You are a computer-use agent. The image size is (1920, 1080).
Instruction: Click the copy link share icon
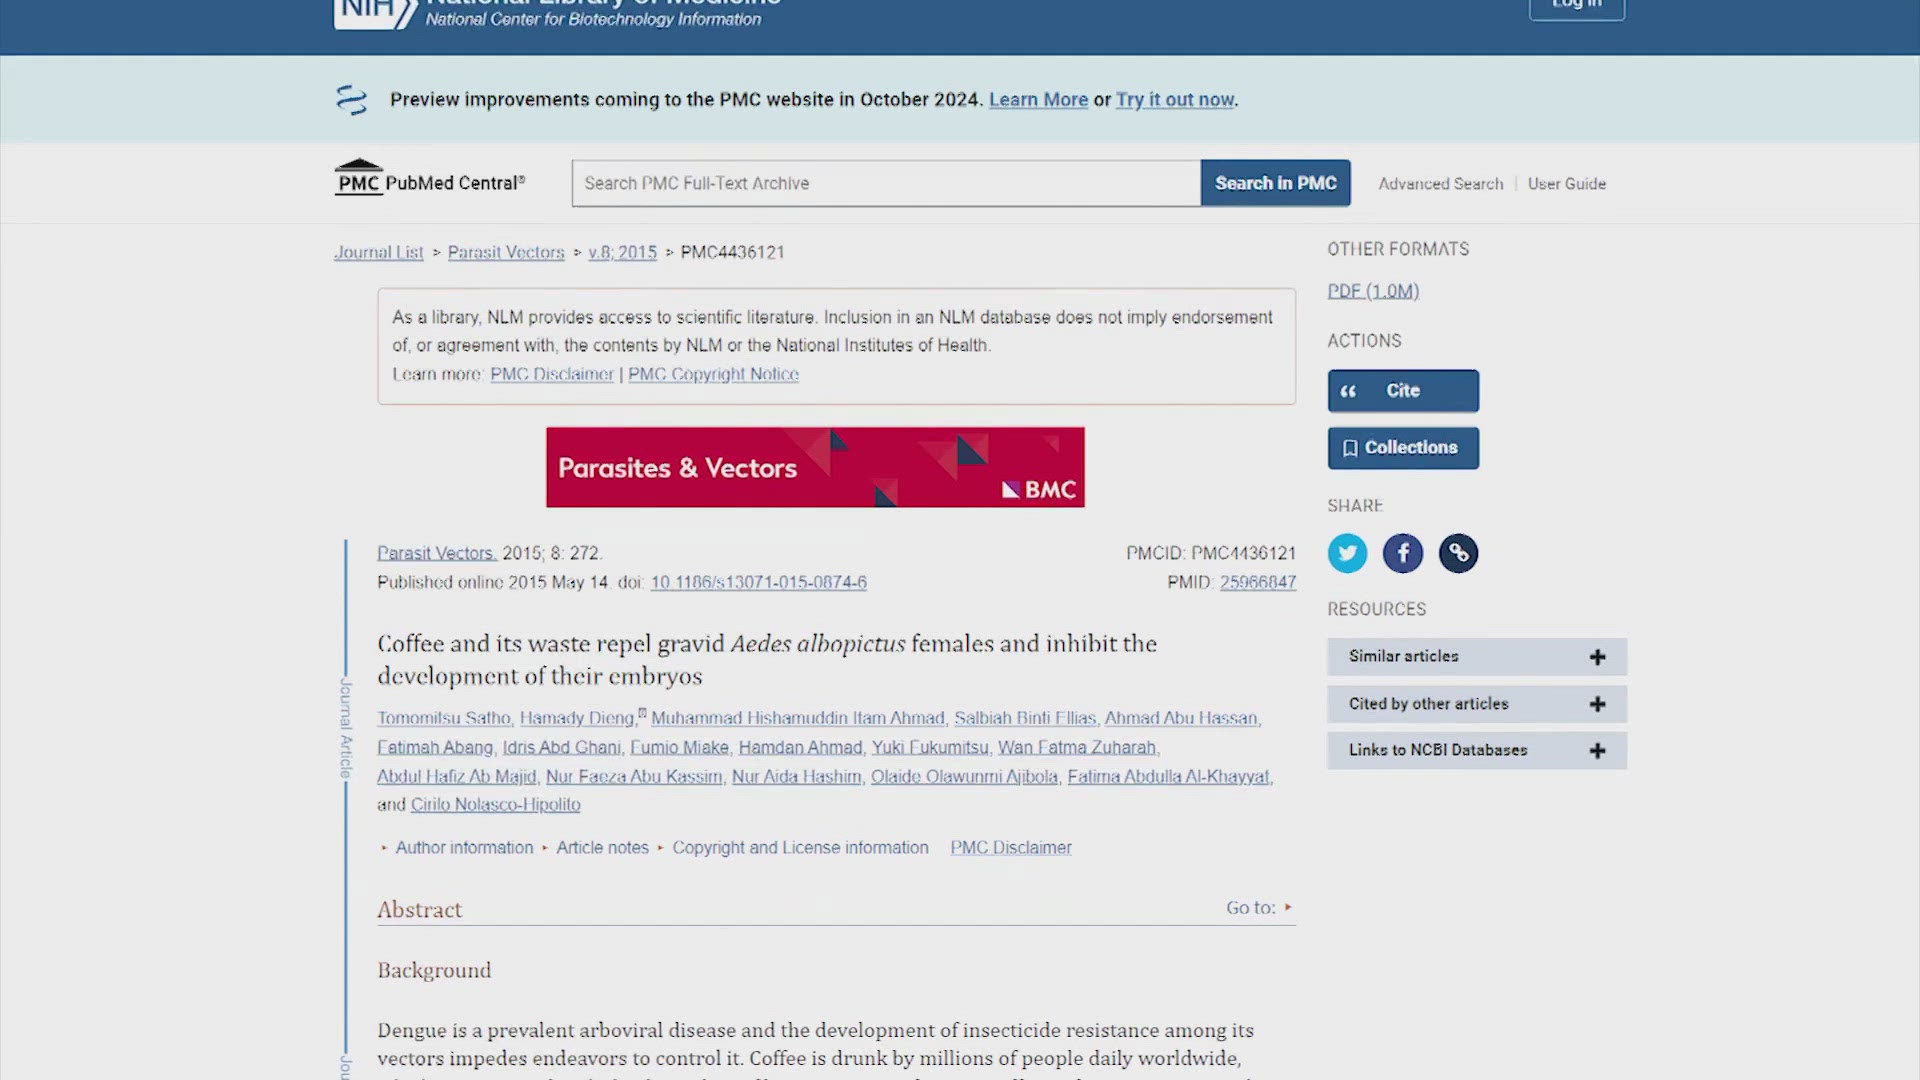click(x=1457, y=553)
